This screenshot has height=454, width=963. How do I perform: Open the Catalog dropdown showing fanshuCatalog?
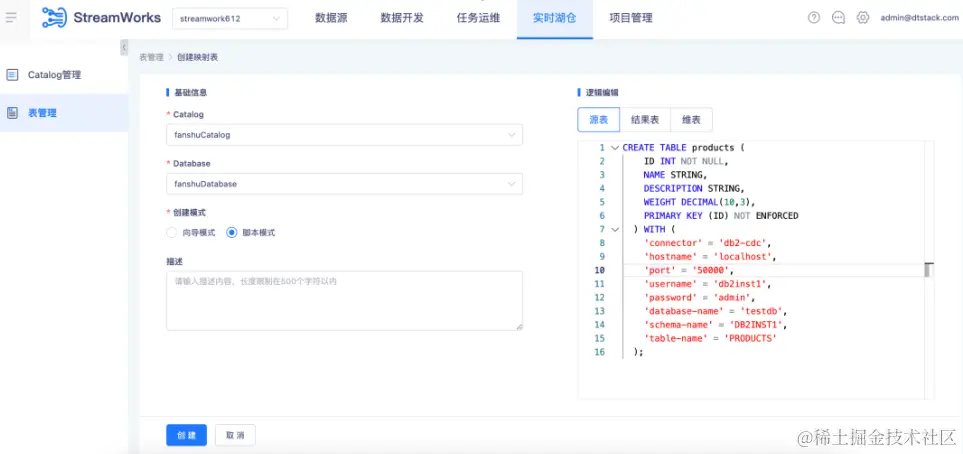point(345,135)
